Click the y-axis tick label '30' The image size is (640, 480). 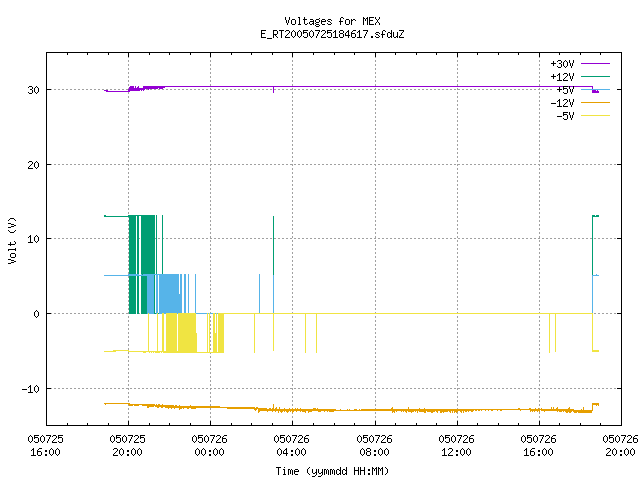click(x=33, y=90)
